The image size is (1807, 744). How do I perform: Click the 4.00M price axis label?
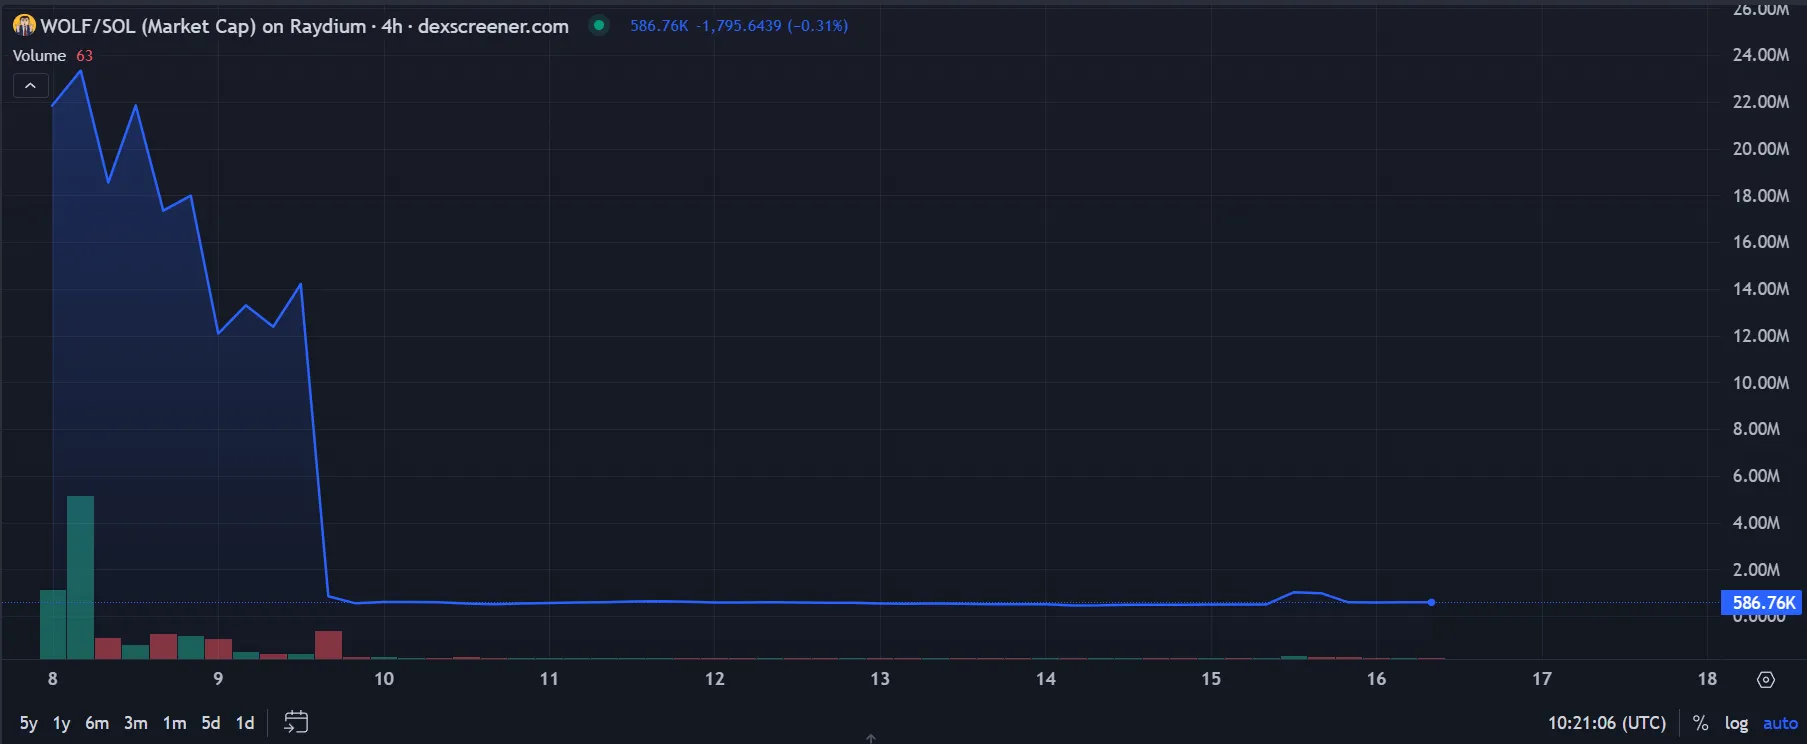(x=1756, y=523)
